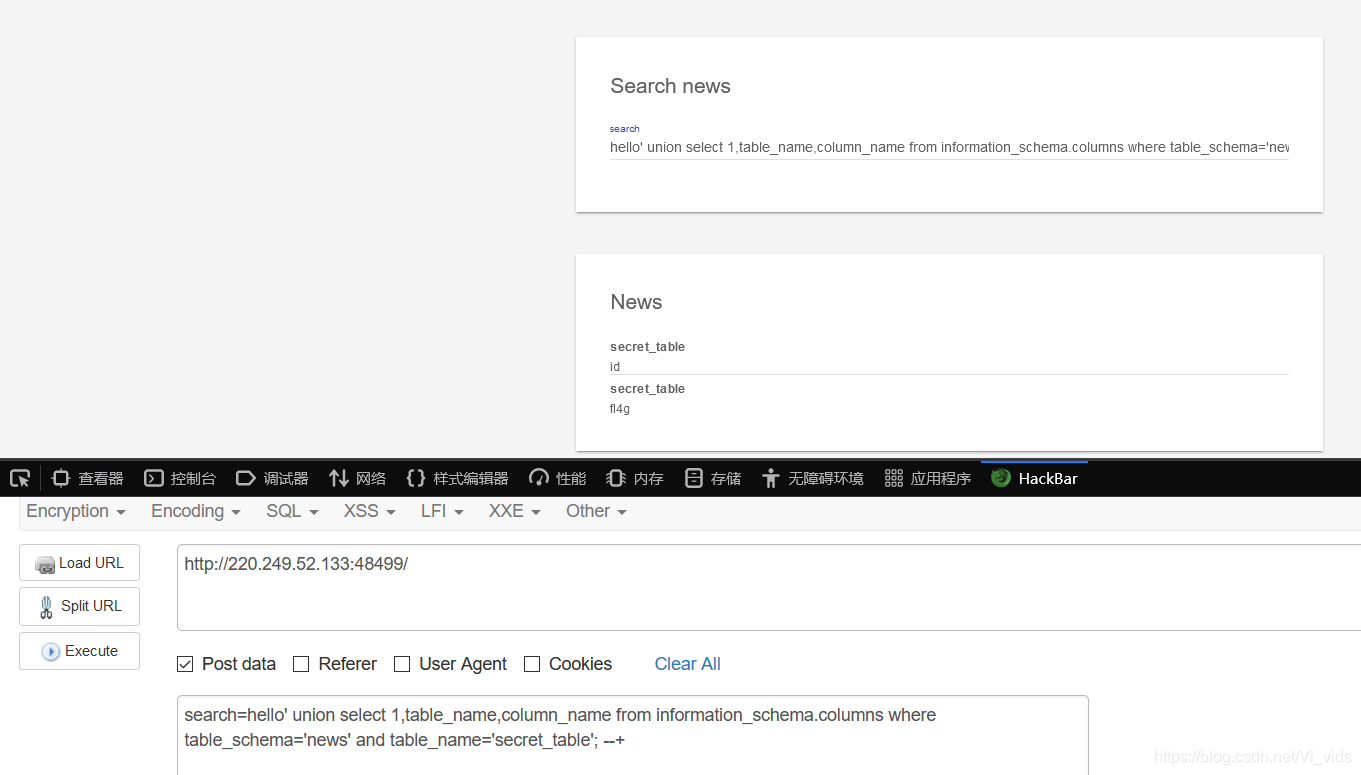Screen dimensions: 1361x775
Task: Click the search news input field
Action: coord(949,147)
